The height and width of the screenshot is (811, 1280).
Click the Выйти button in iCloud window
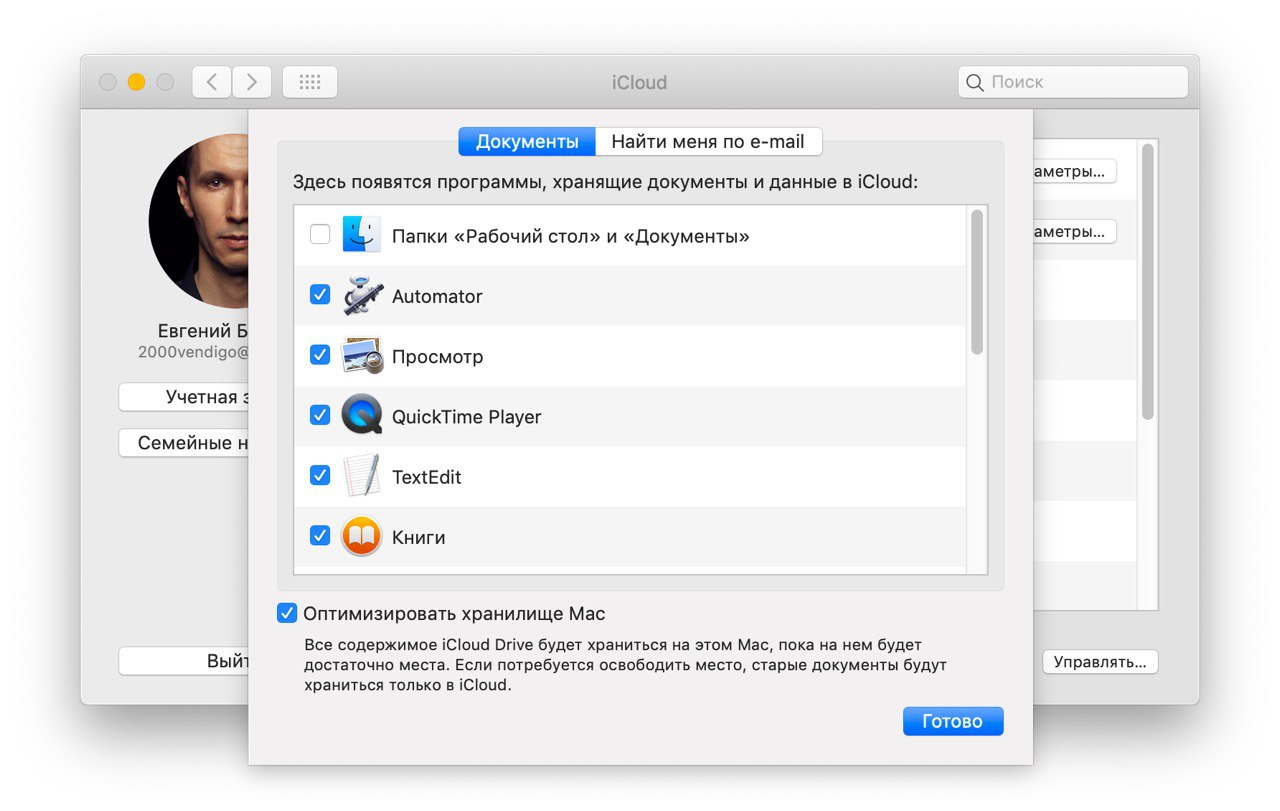(184, 661)
